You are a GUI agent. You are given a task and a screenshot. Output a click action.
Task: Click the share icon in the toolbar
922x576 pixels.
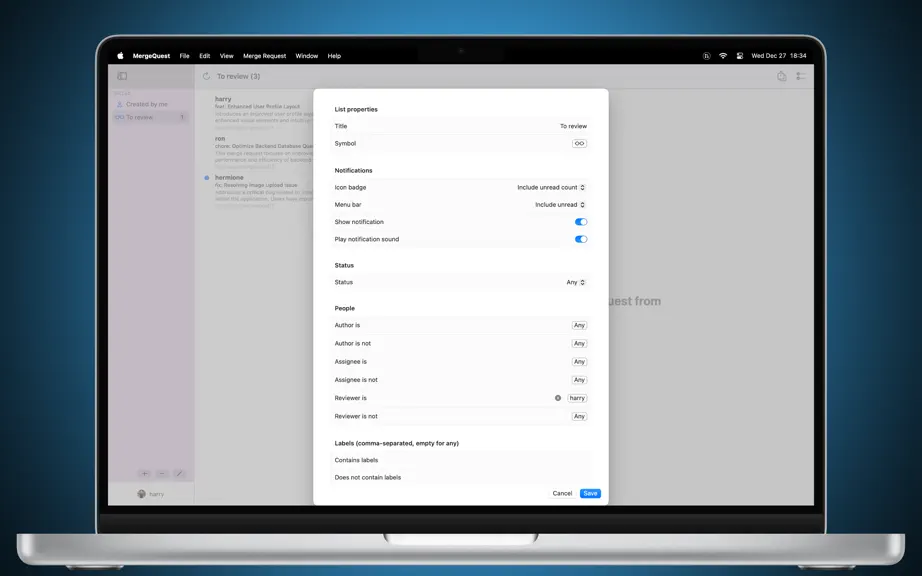(x=781, y=76)
